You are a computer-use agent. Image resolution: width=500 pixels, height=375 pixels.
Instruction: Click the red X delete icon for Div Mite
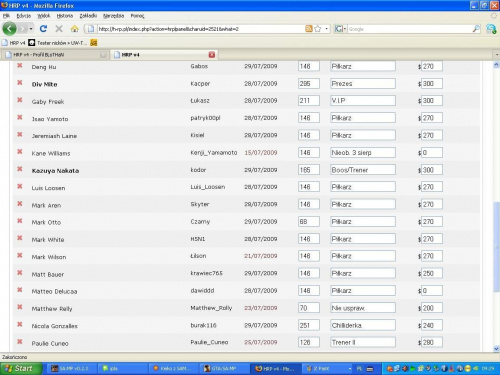pos(20,82)
